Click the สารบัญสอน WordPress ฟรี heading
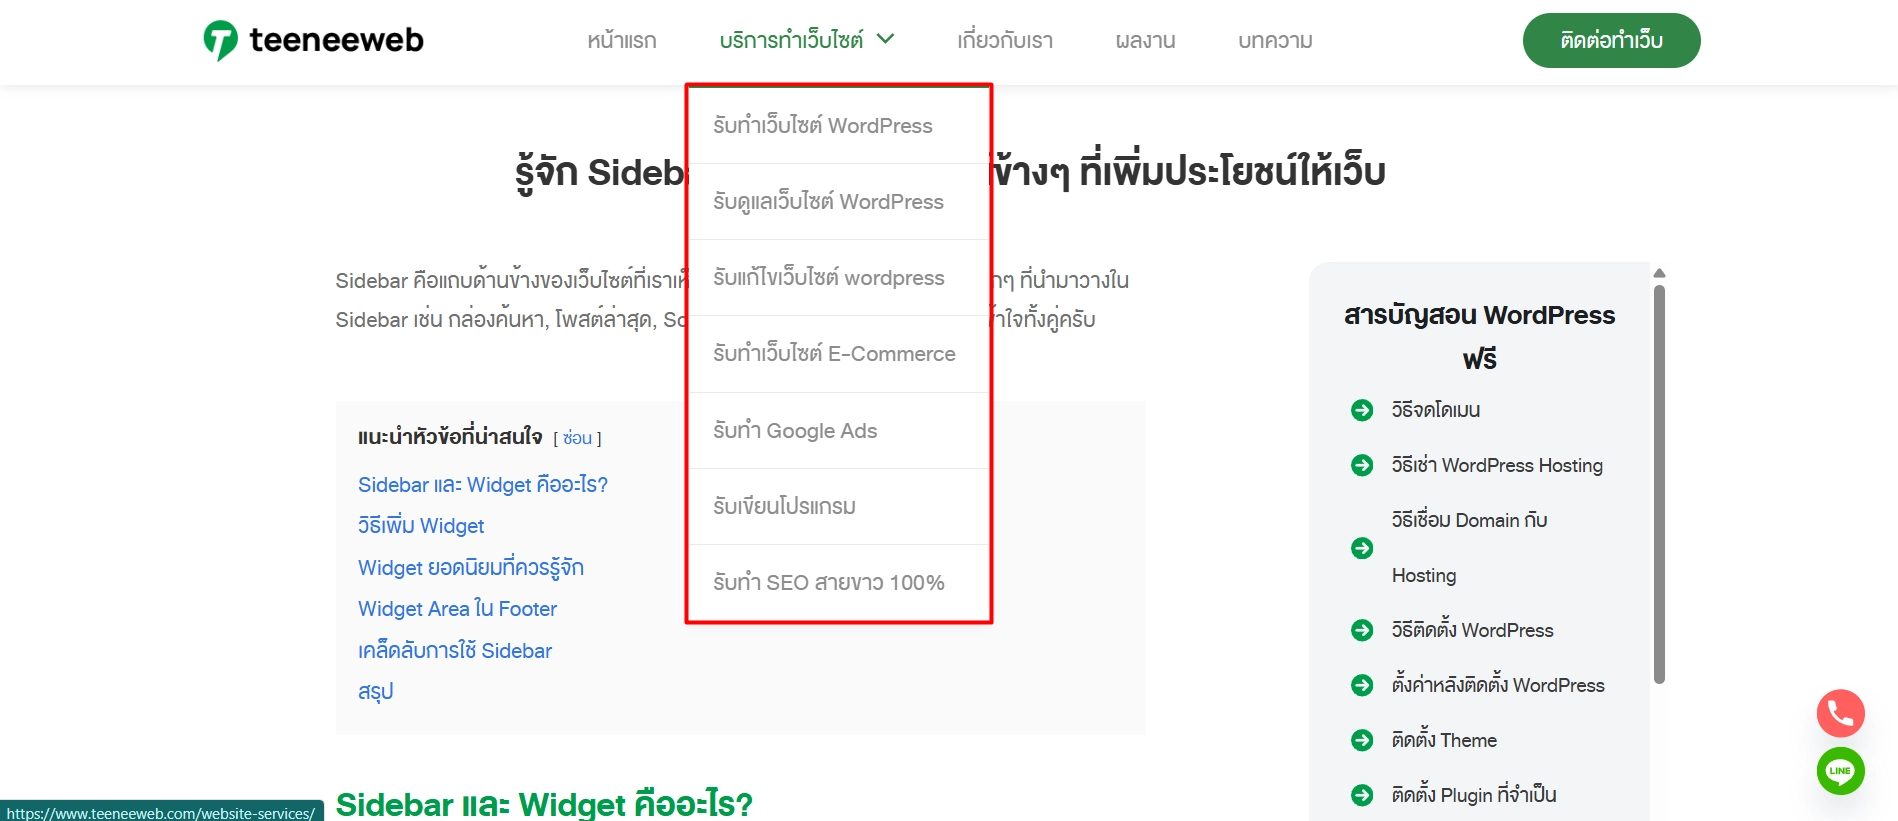The height and width of the screenshot is (821, 1898). (x=1479, y=337)
